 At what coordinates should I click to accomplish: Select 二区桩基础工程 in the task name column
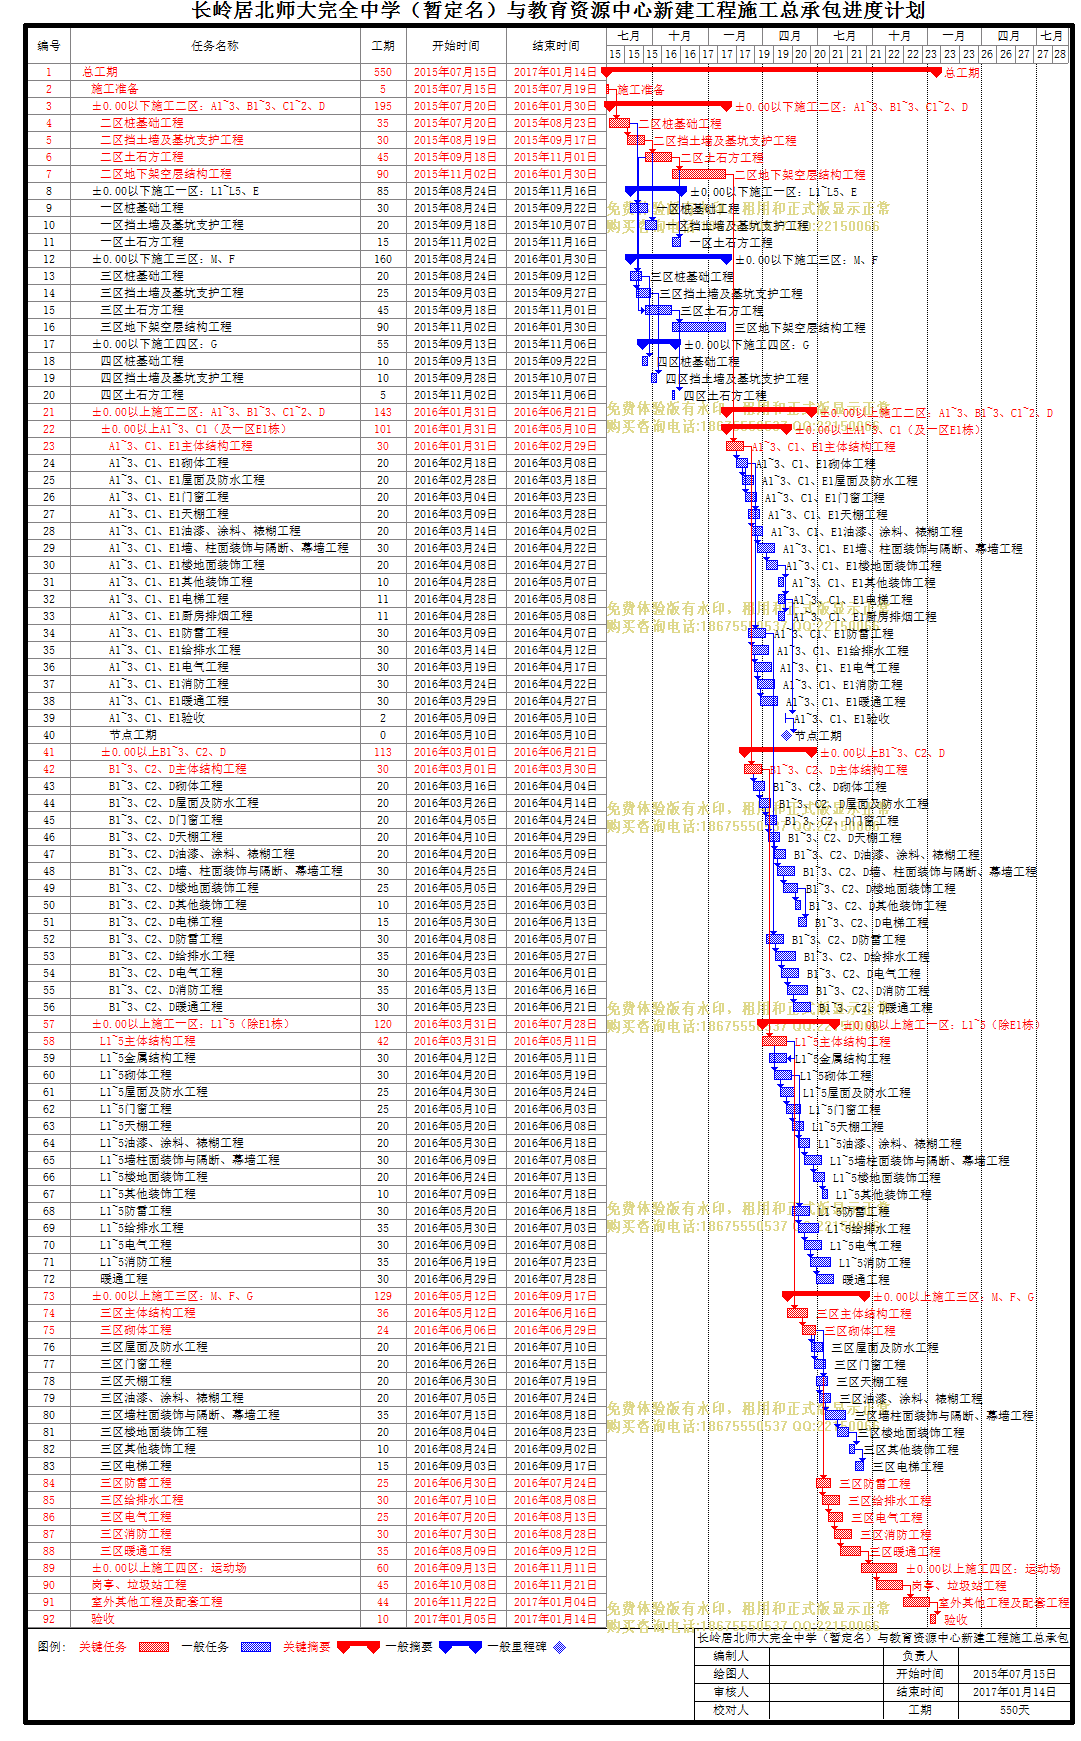[x=142, y=123]
